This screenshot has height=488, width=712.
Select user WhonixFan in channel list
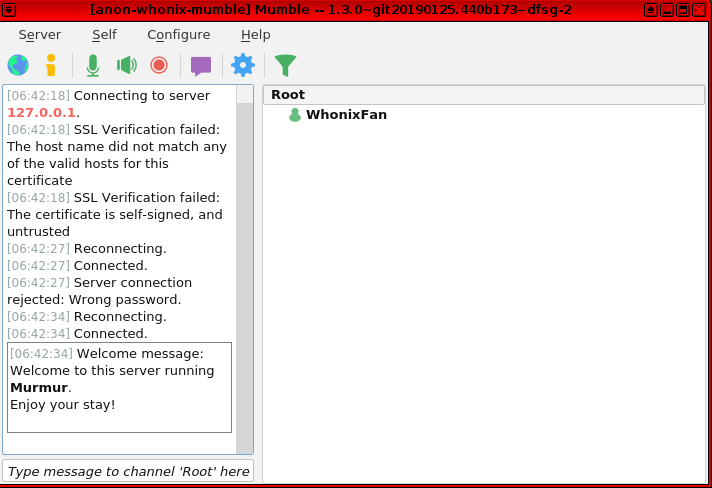(x=346, y=115)
